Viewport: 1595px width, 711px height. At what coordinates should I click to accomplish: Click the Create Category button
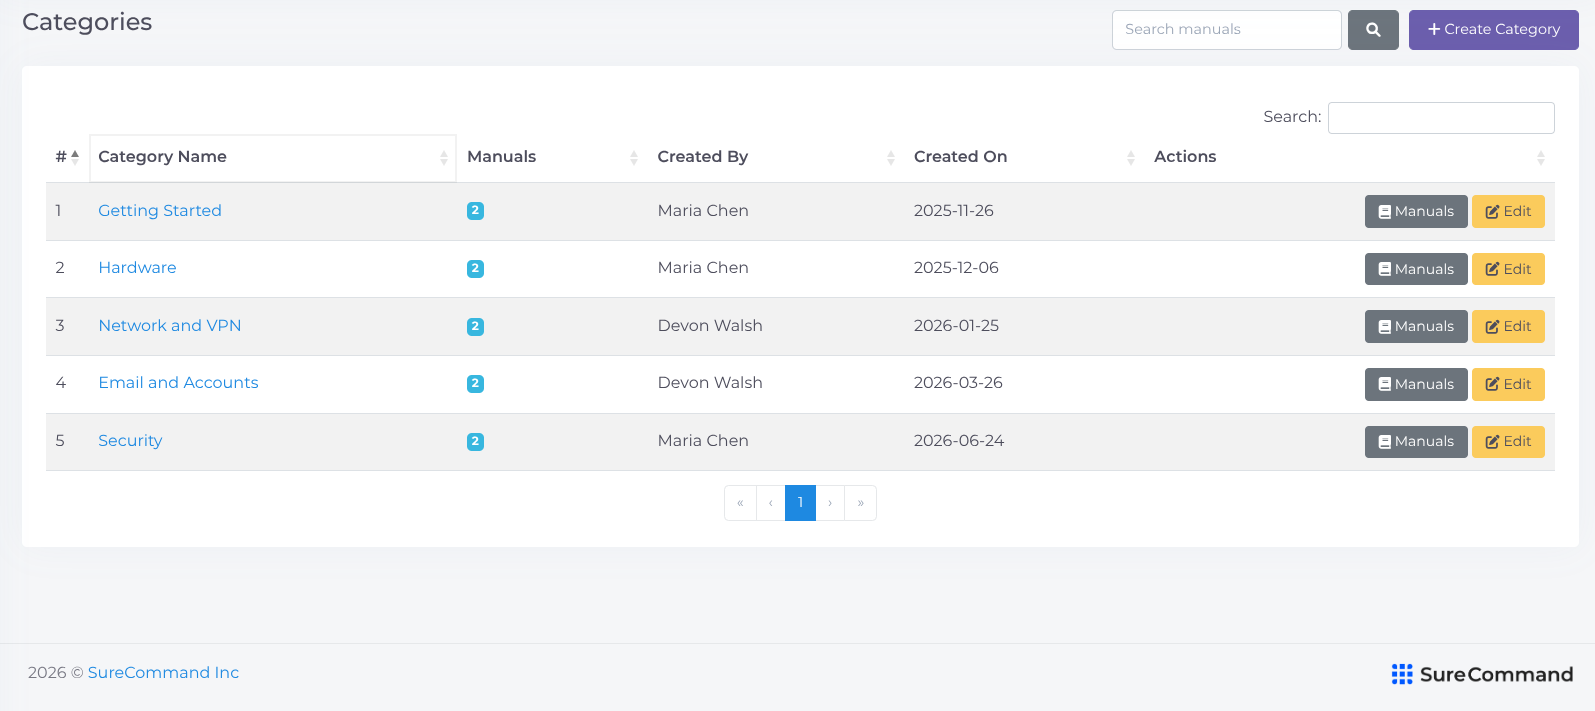tap(1494, 30)
